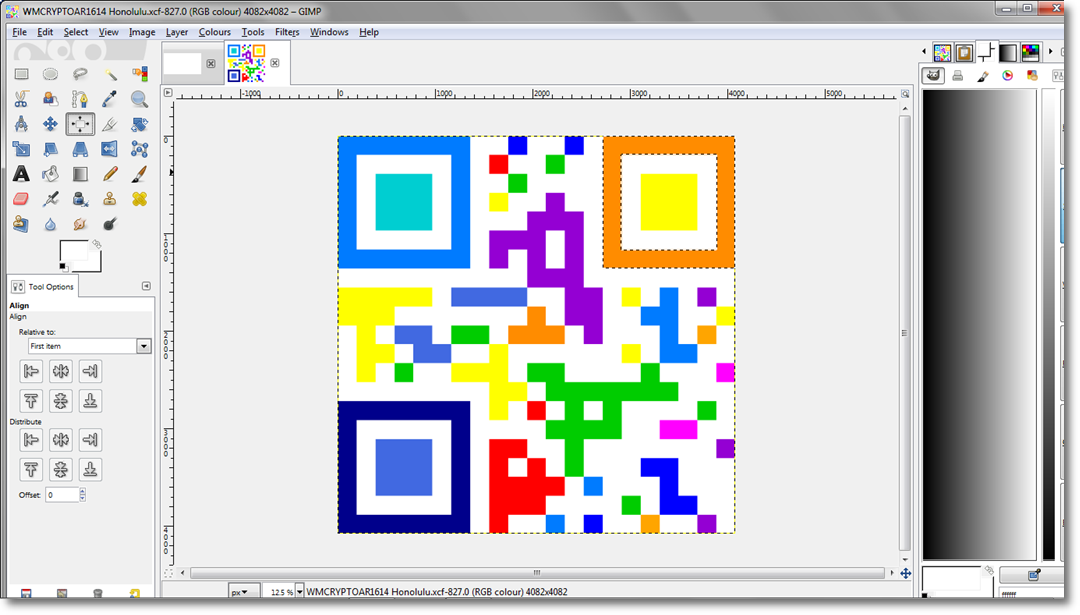Switch colour selector to Palette mode
Image resolution: width=1080 pixels, height=615 pixels.
click(1032, 76)
